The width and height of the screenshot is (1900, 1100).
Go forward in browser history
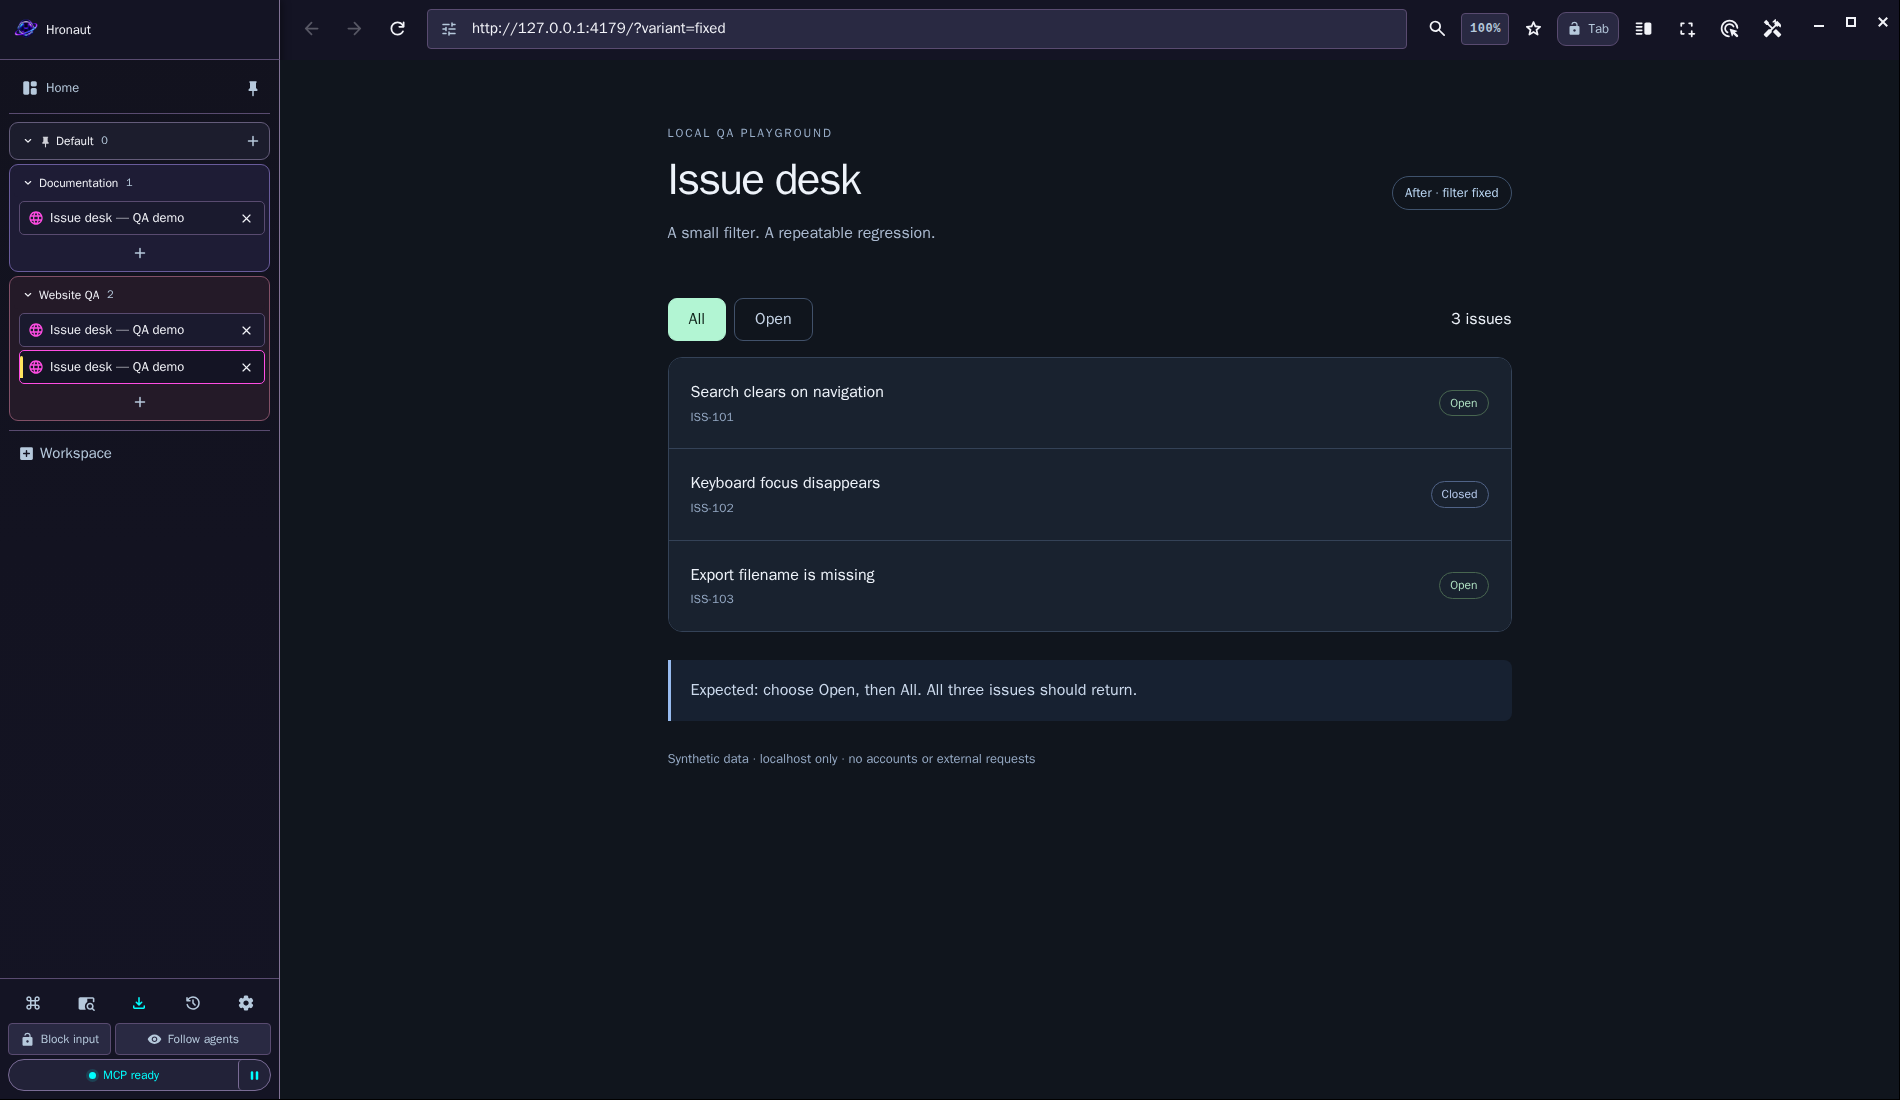(354, 29)
